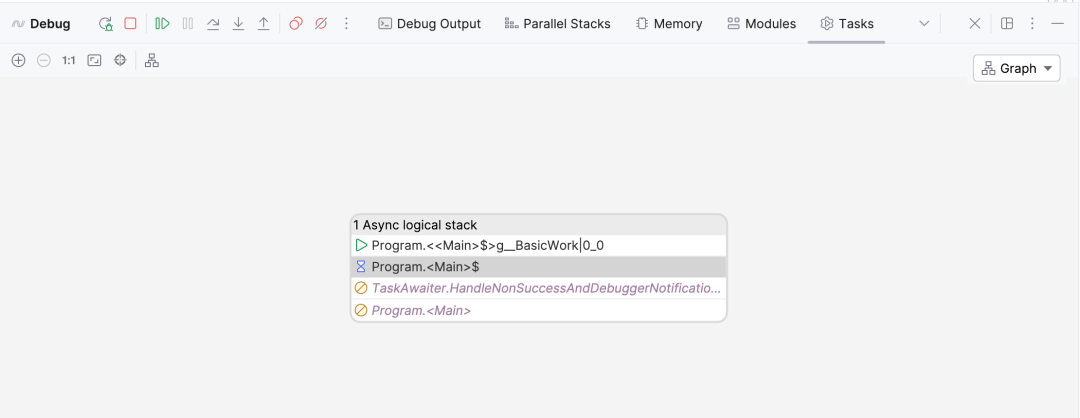Apply graph layout icon
Viewport: 1080px width, 418px height.
pyautogui.click(x=152, y=61)
